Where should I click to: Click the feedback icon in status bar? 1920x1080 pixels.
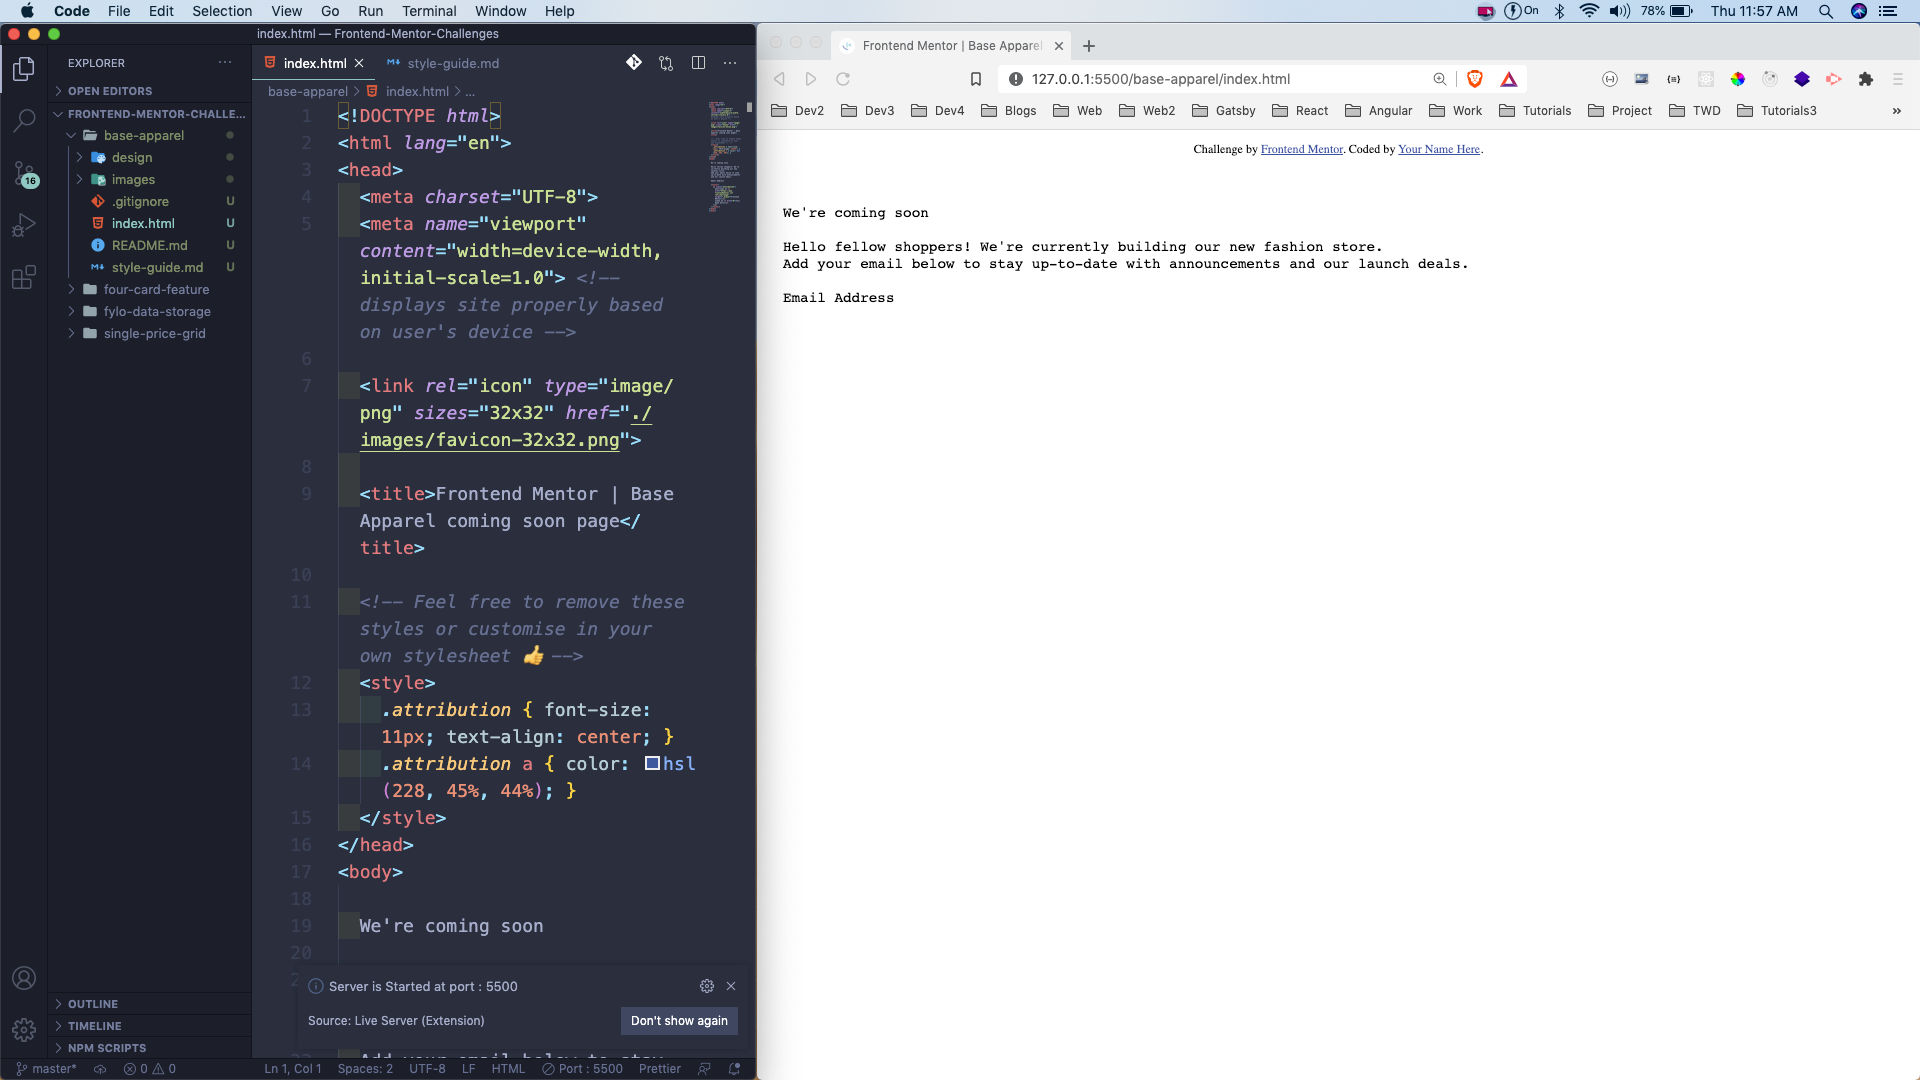pos(704,1069)
